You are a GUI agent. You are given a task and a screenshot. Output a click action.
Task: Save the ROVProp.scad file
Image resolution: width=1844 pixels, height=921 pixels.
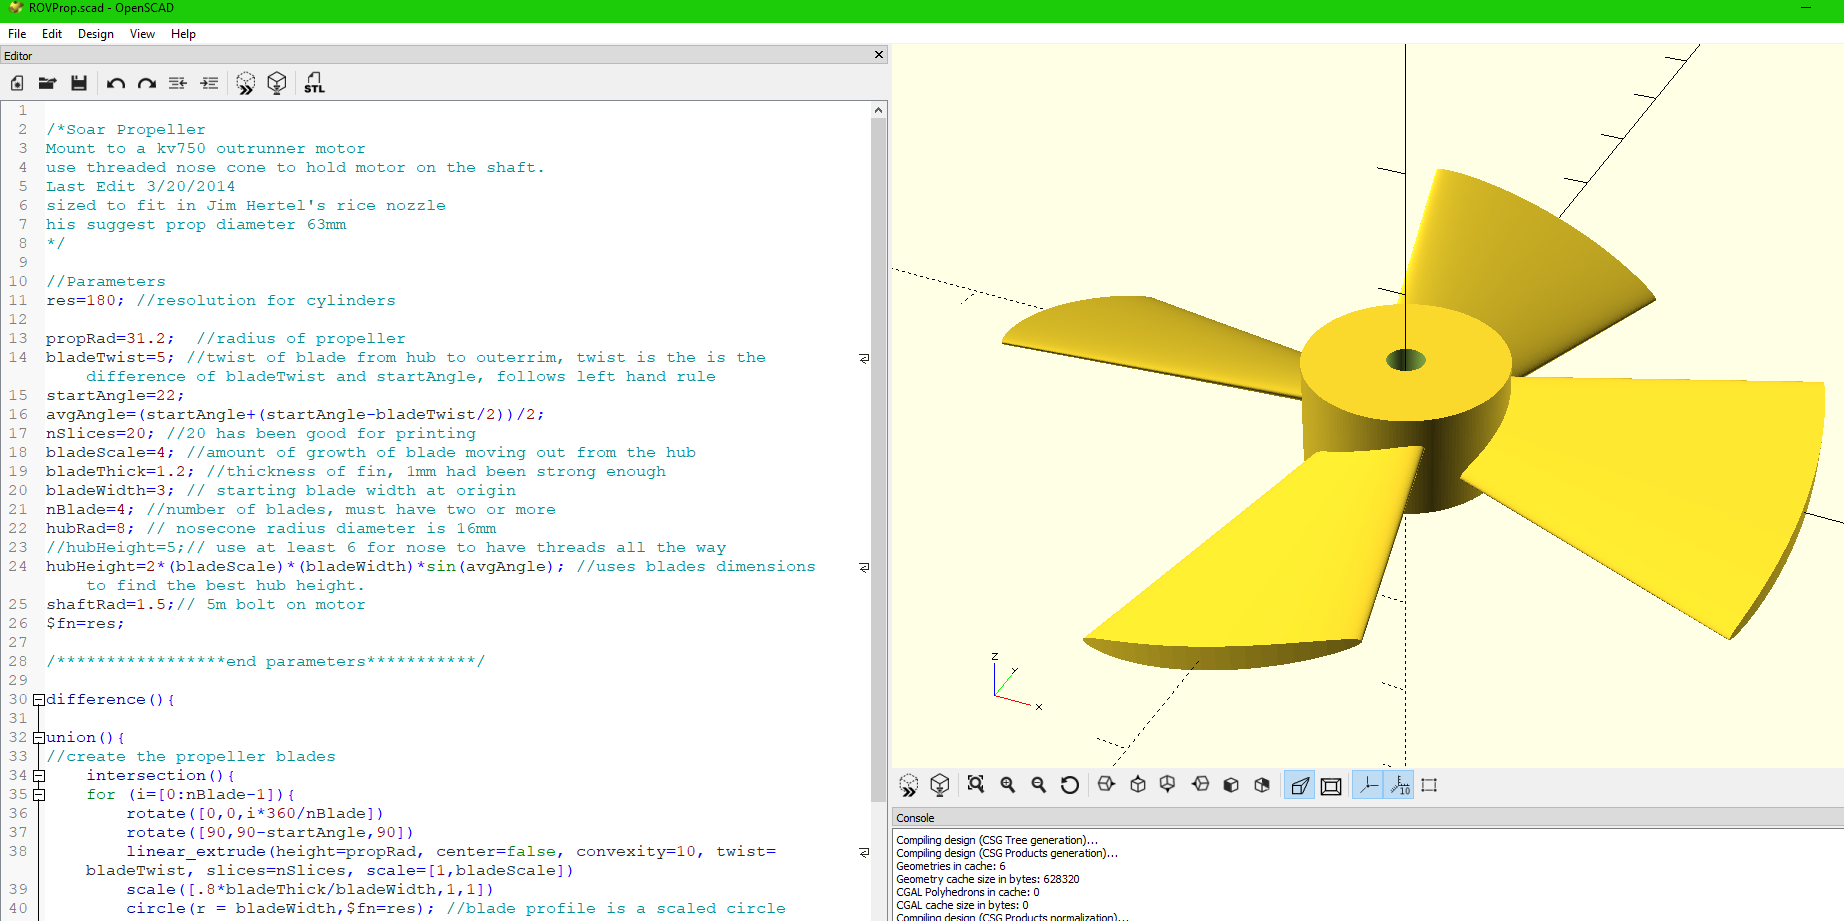point(79,83)
